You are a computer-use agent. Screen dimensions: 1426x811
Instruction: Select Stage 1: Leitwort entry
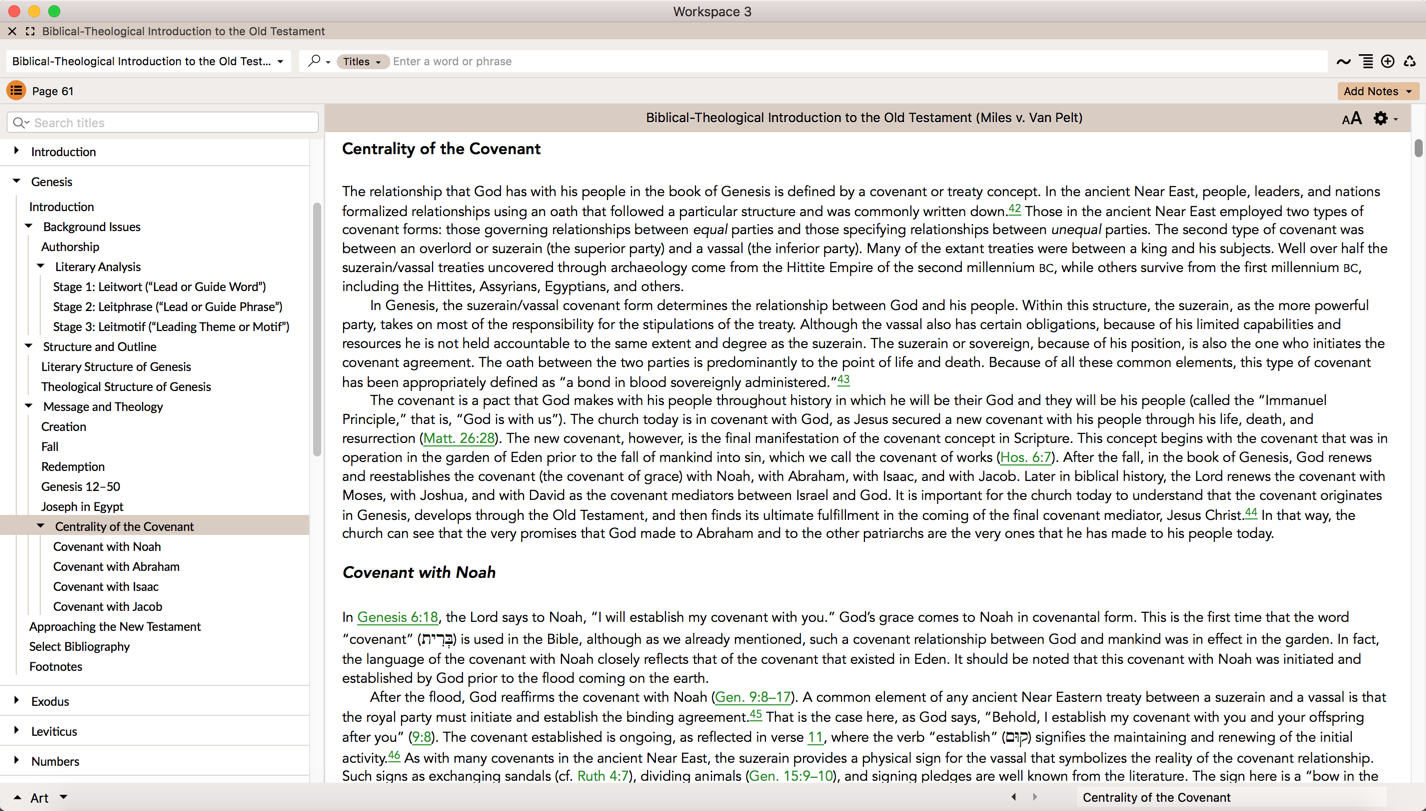click(x=159, y=286)
